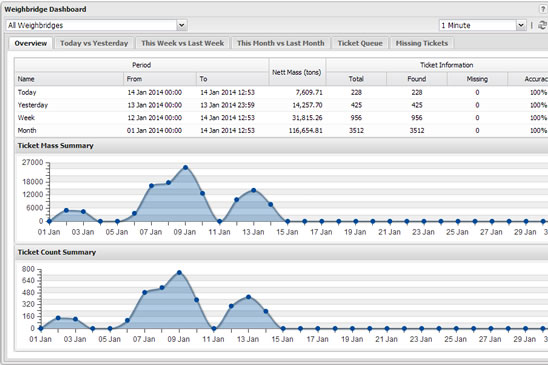This screenshot has height=365, width=548.
Task: Click the 12 Jan 2014 00:00 cell
Action: point(154,118)
